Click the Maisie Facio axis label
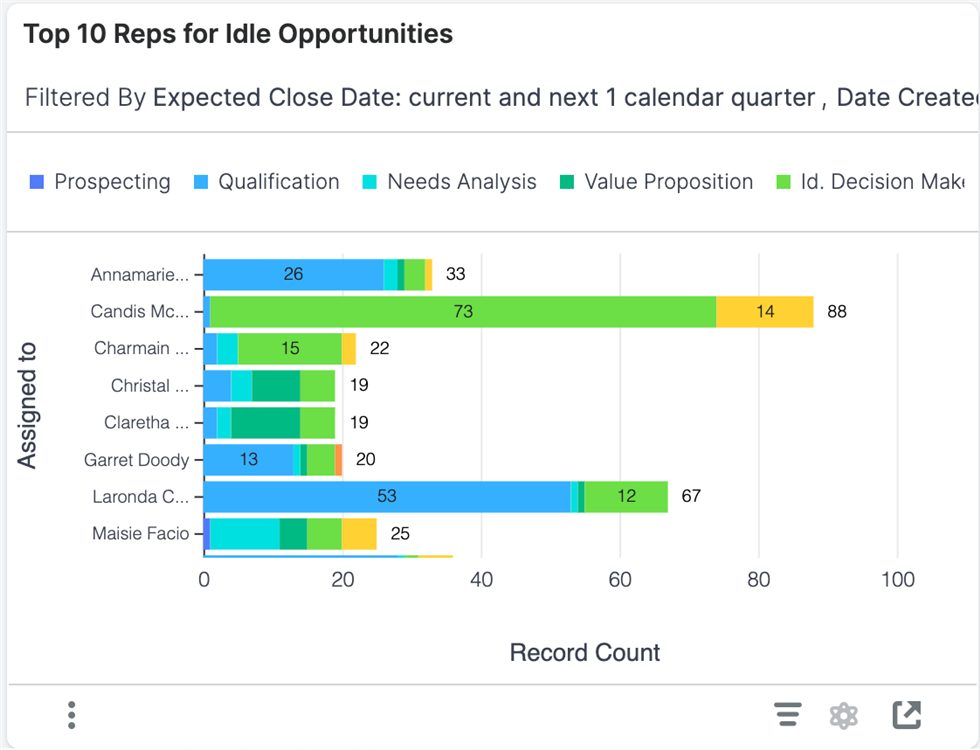Screen dimensions: 980x750 tap(140, 534)
